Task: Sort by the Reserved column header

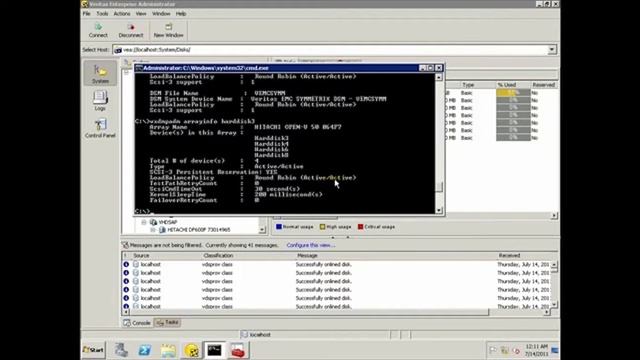Action: 543,85
